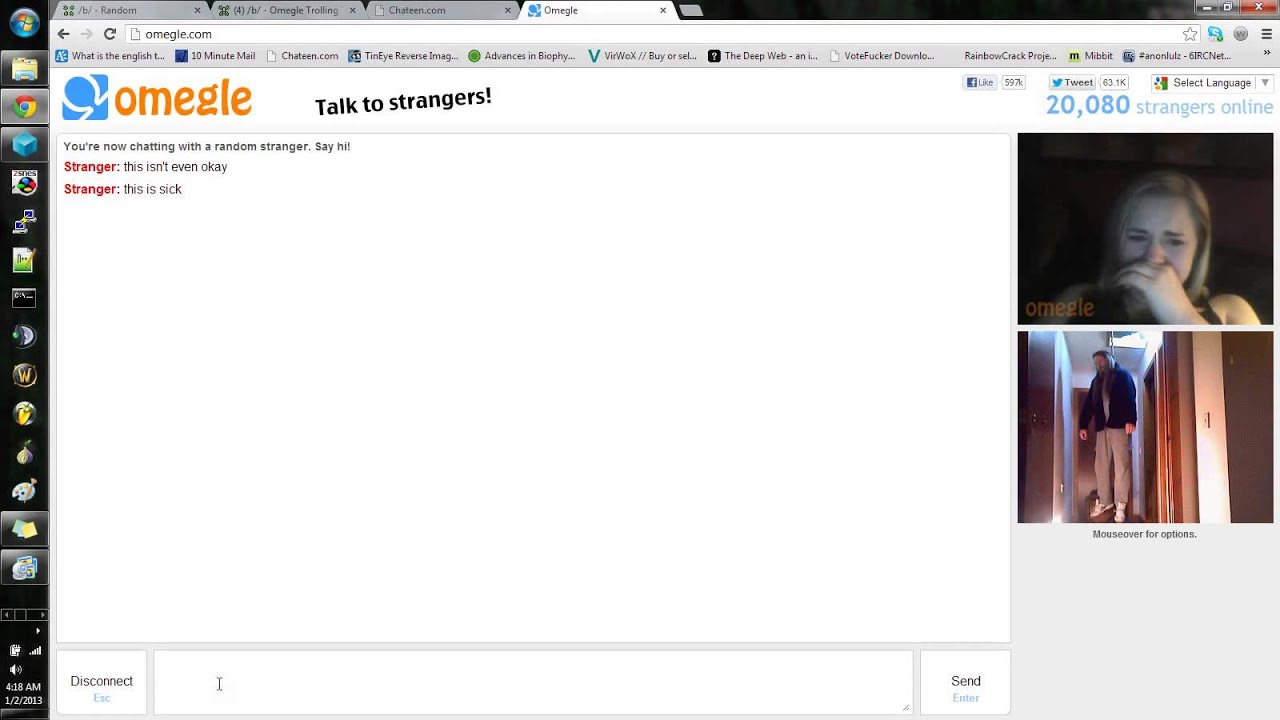This screenshot has width=1280, height=720.
Task: Open the Select Language dropdown
Action: [x=1211, y=83]
